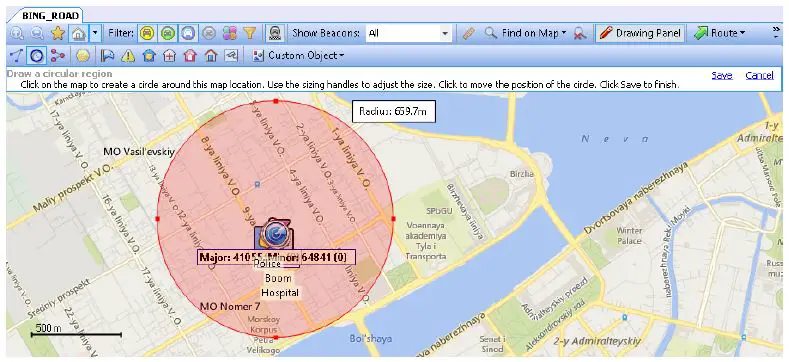Click the Radius 659.7m label
789x362 pixels.
[x=393, y=112]
